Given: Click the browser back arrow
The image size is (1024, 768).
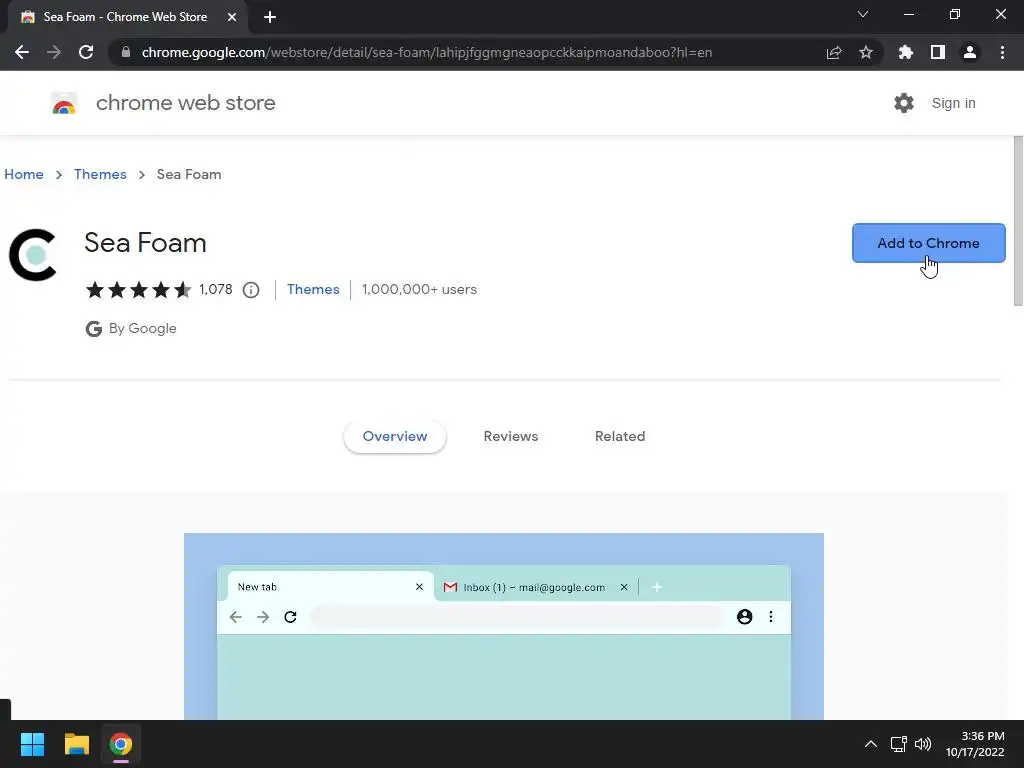Looking at the screenshot, I should (x=22, y=52).
